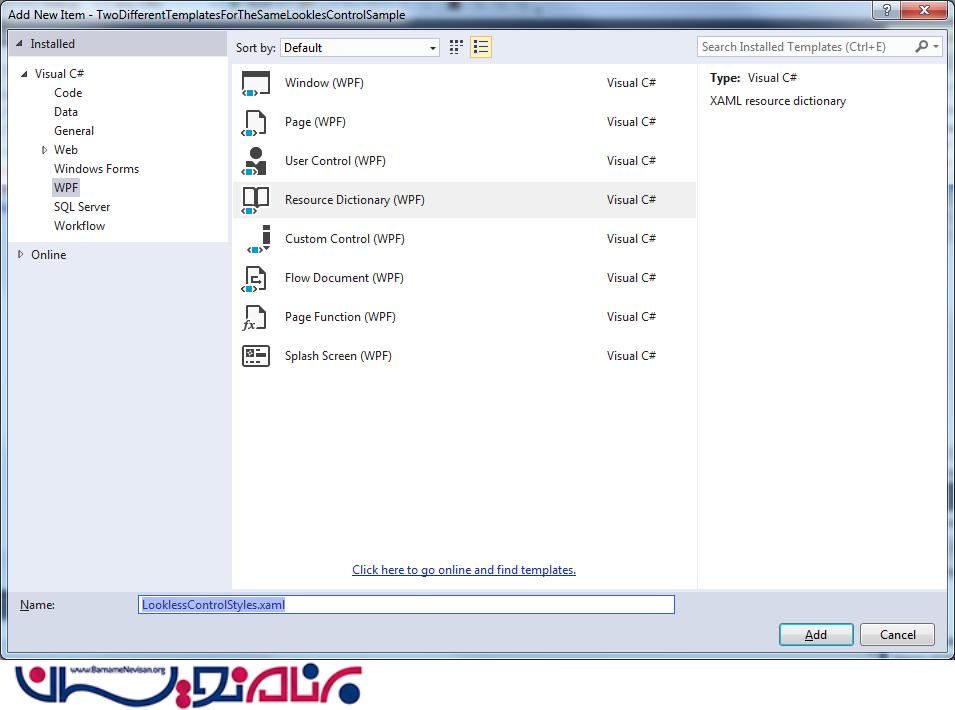Click the Resource Dictionary (WPF) book icon
This screenshot has height=710, width=955.
pyautogui.click(x=256, y=200)
